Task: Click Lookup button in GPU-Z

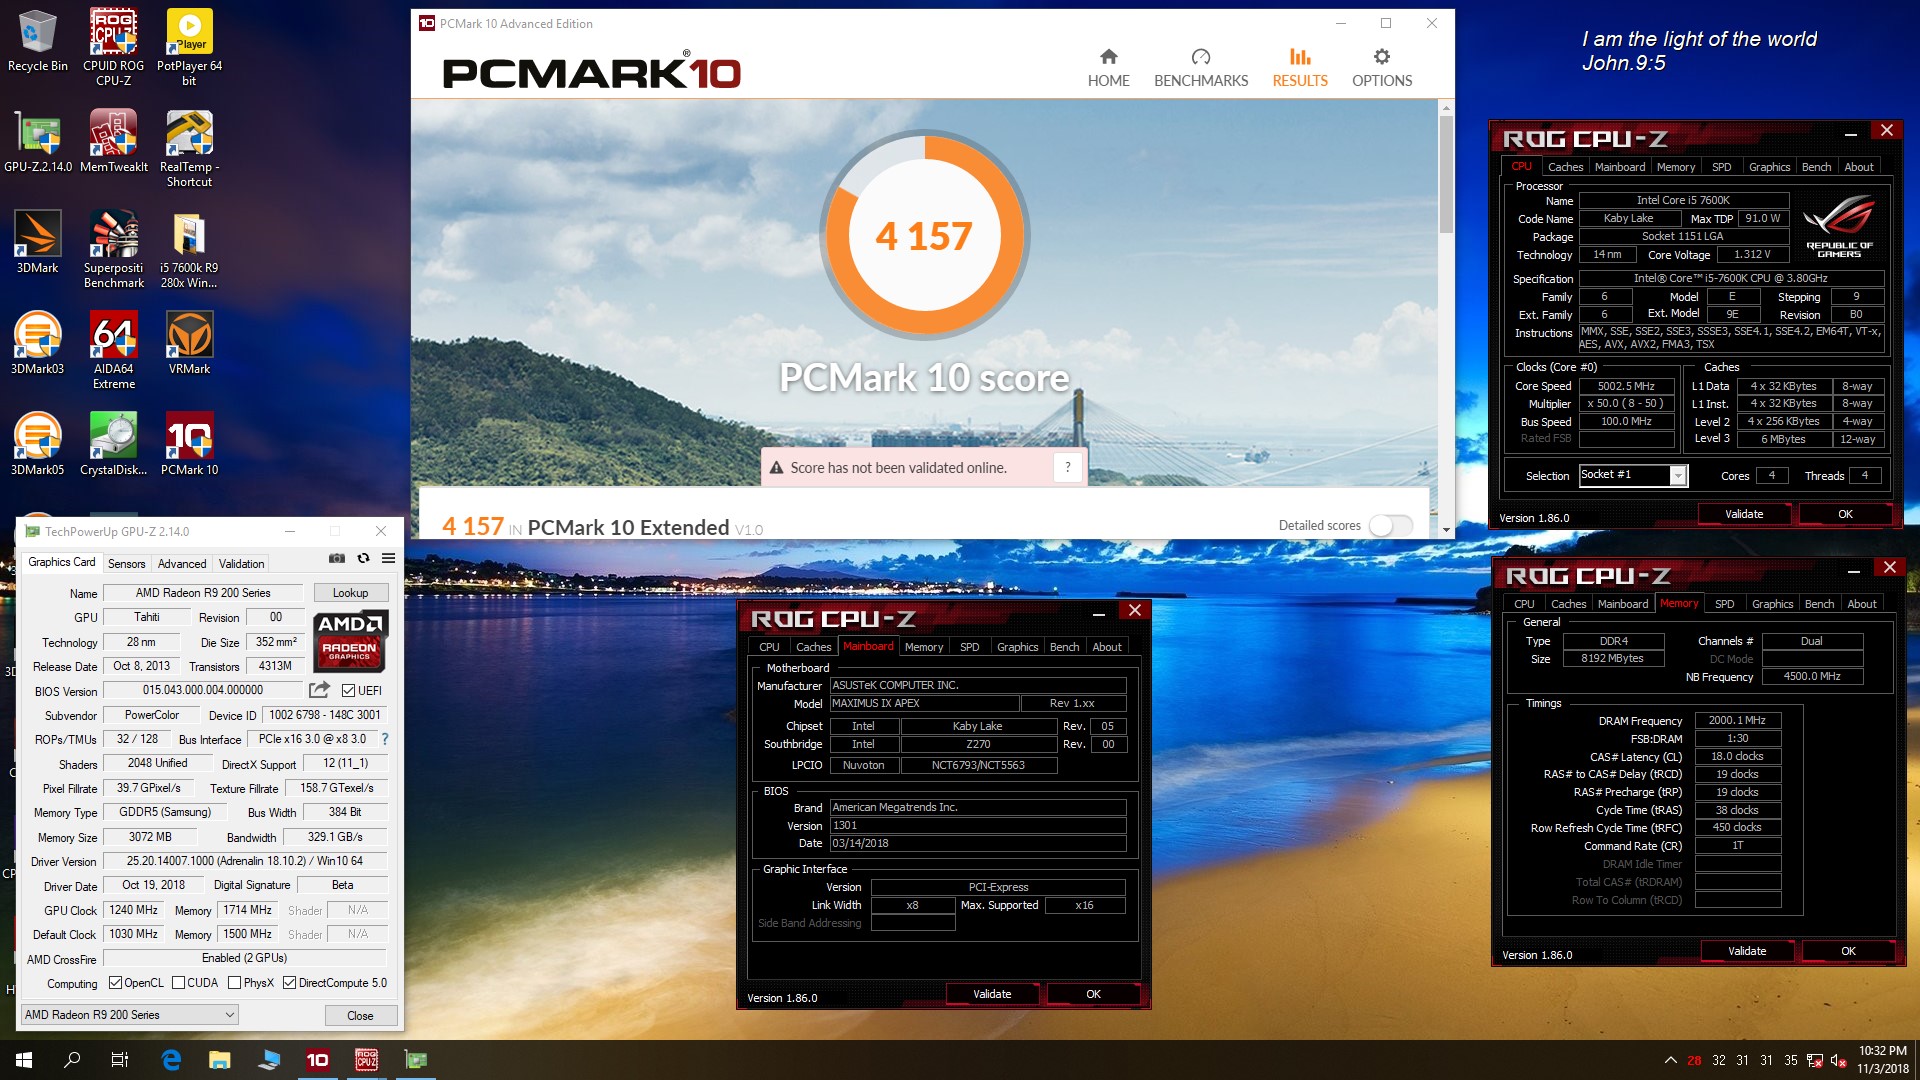Action: (350, 593)
